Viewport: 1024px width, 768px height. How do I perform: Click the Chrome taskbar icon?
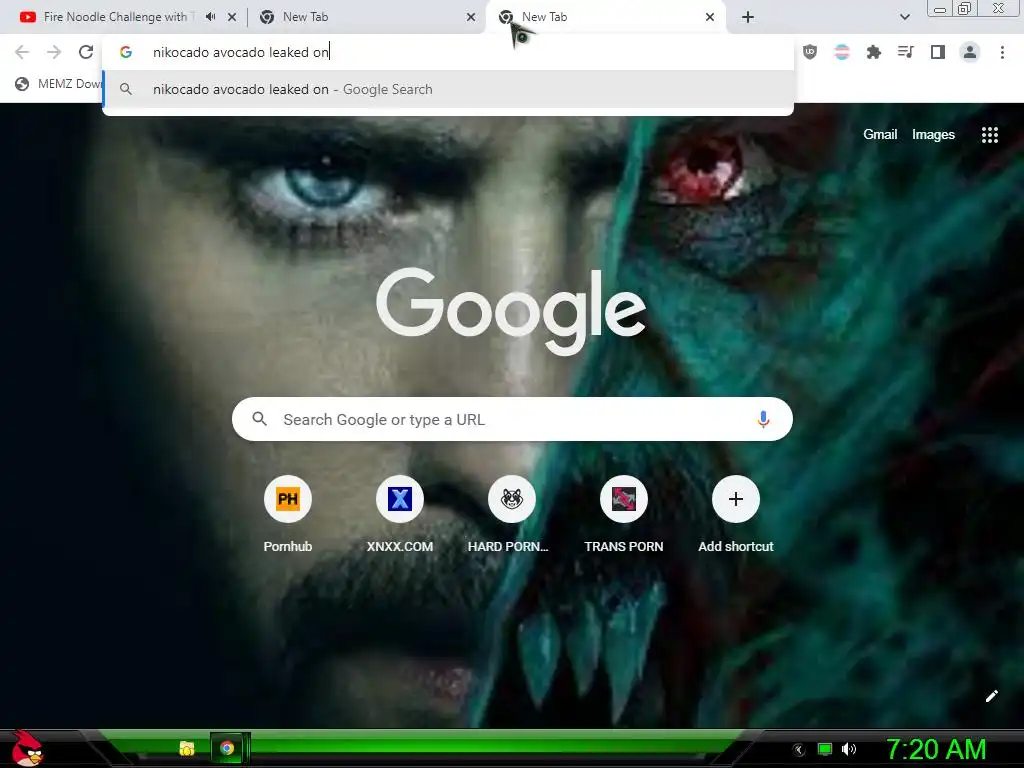pos(227,748)
